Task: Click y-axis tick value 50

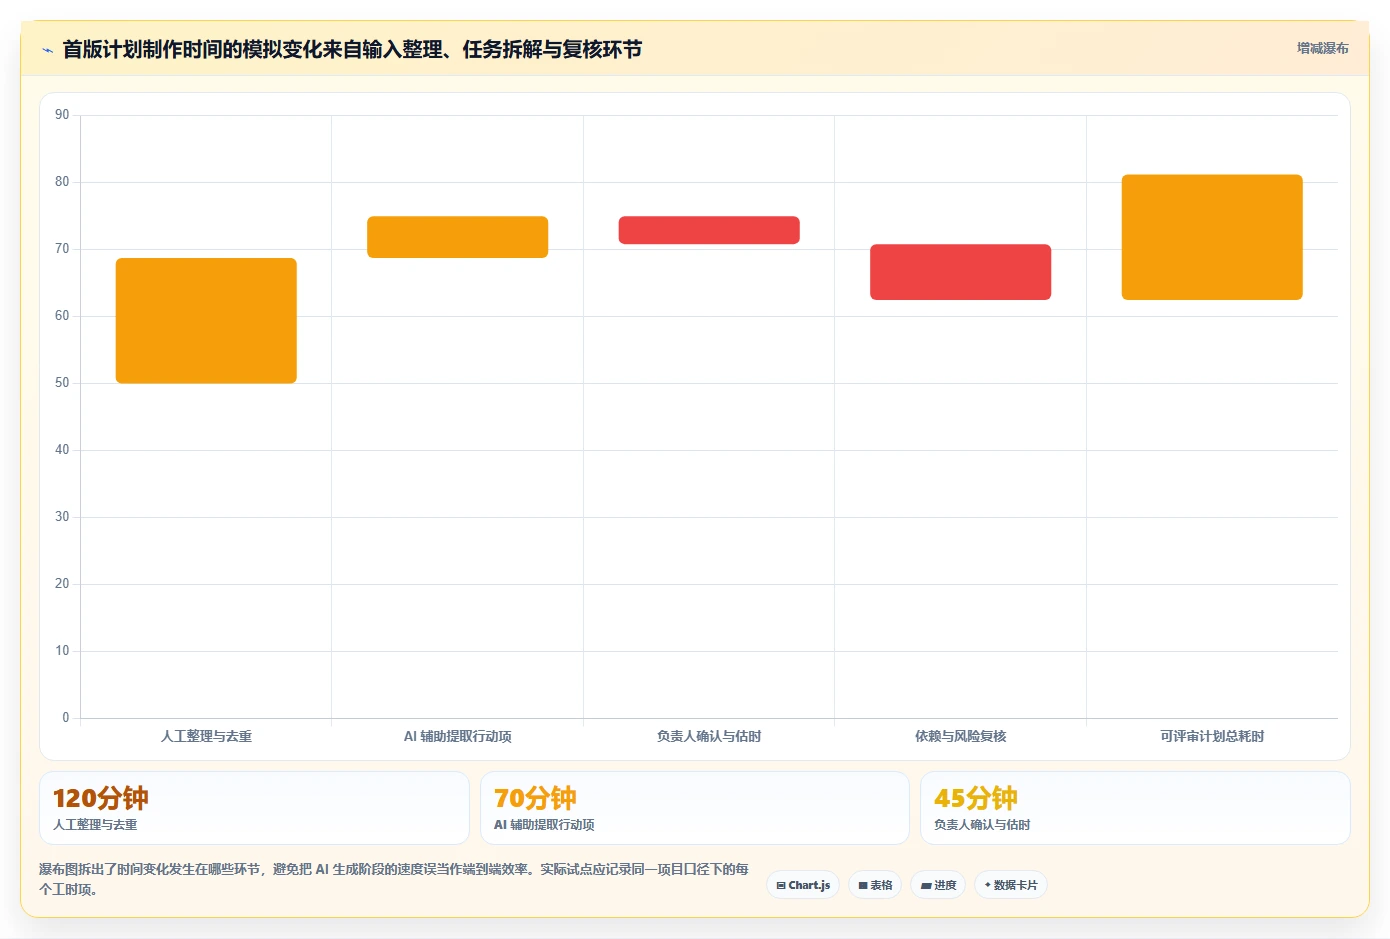Action: 62,383
